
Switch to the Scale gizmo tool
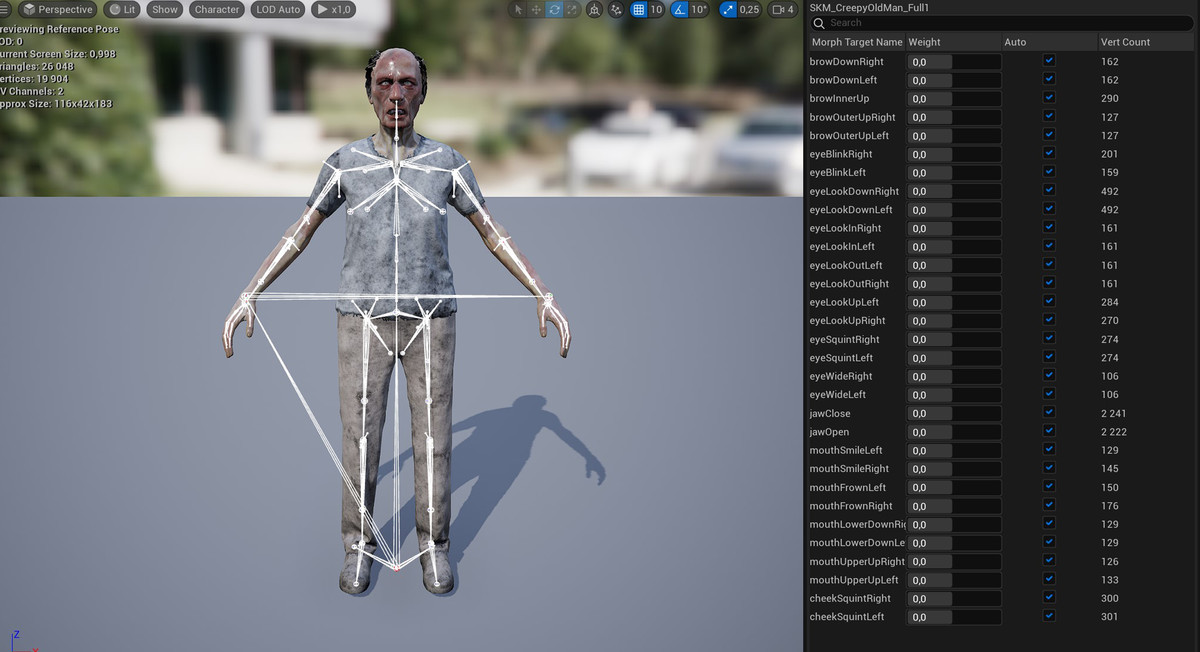pyautogui.click(x=572, y=9)
